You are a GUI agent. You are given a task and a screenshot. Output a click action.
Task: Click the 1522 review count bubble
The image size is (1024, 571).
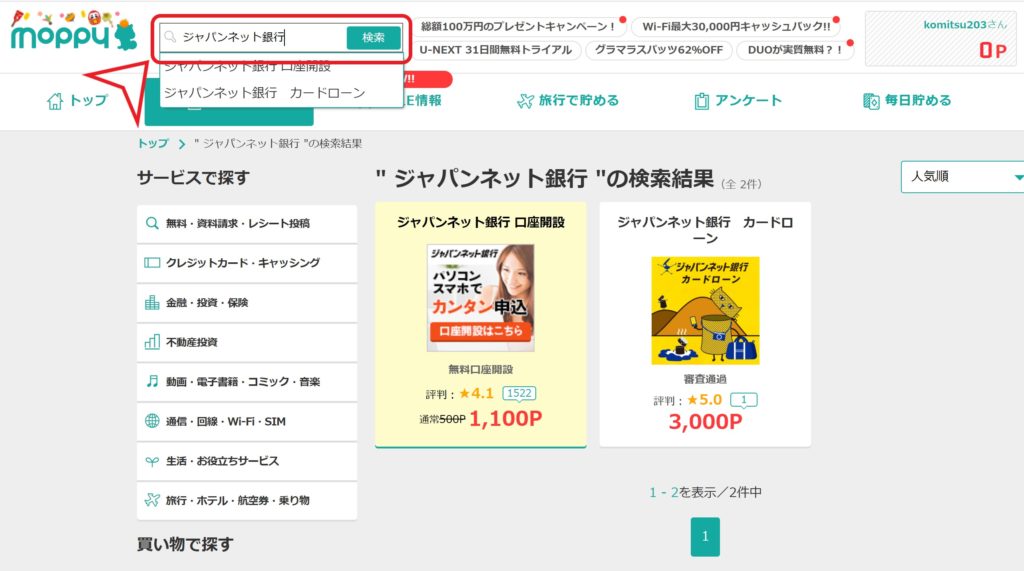tap(519, 393)
